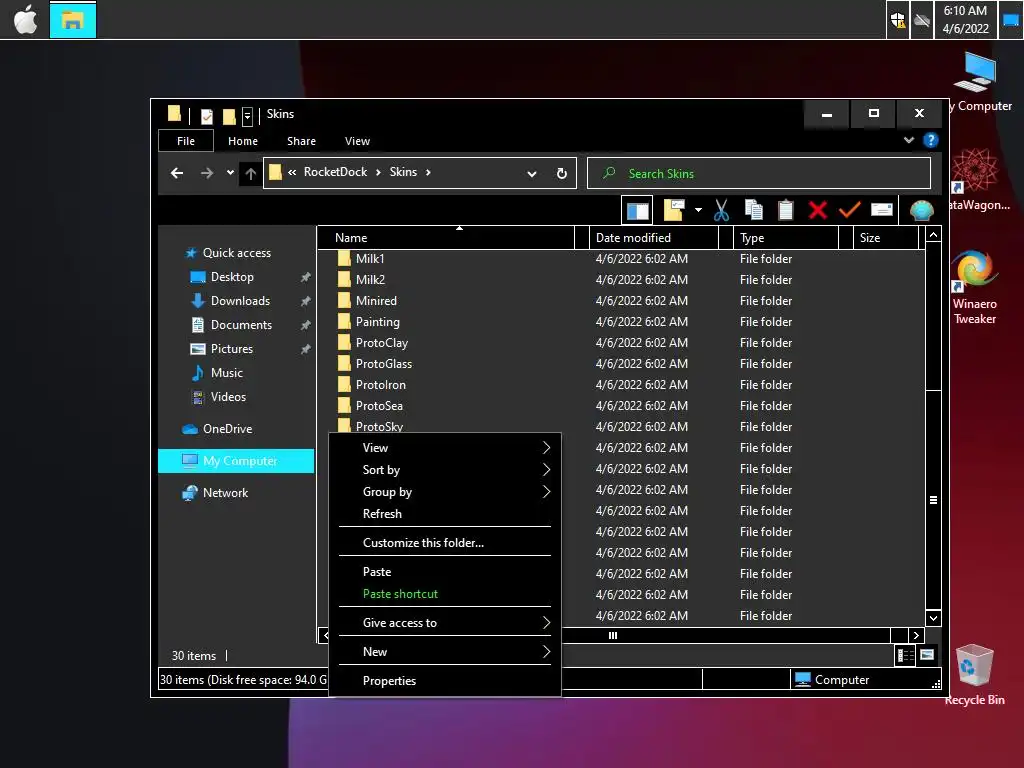Select Documents in navigation pane
Viewport: 1024px width, 768px height.
tap(241, 325)
